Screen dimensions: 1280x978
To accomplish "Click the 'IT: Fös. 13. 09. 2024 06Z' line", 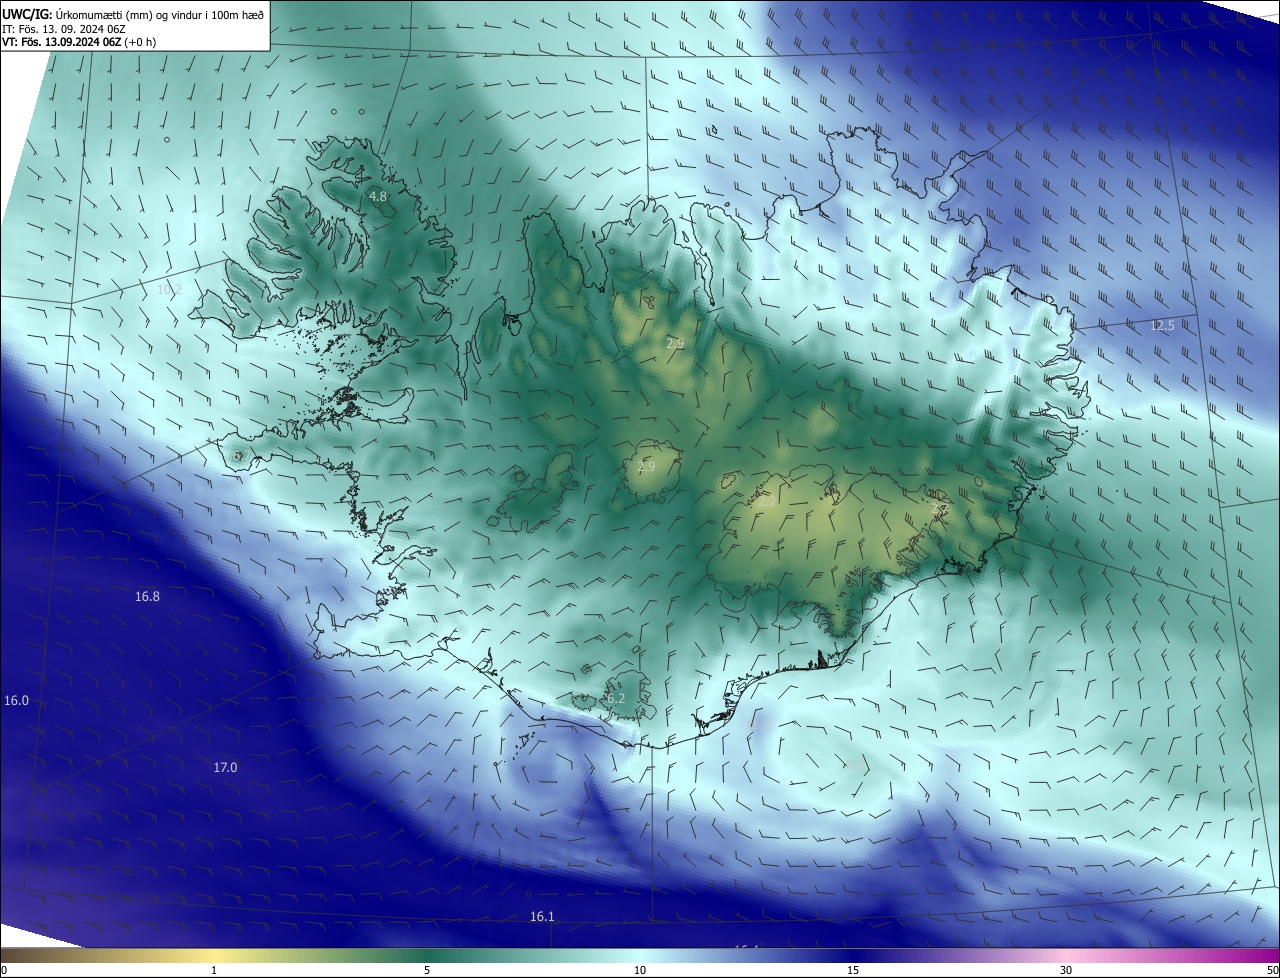I will point(63,29).
